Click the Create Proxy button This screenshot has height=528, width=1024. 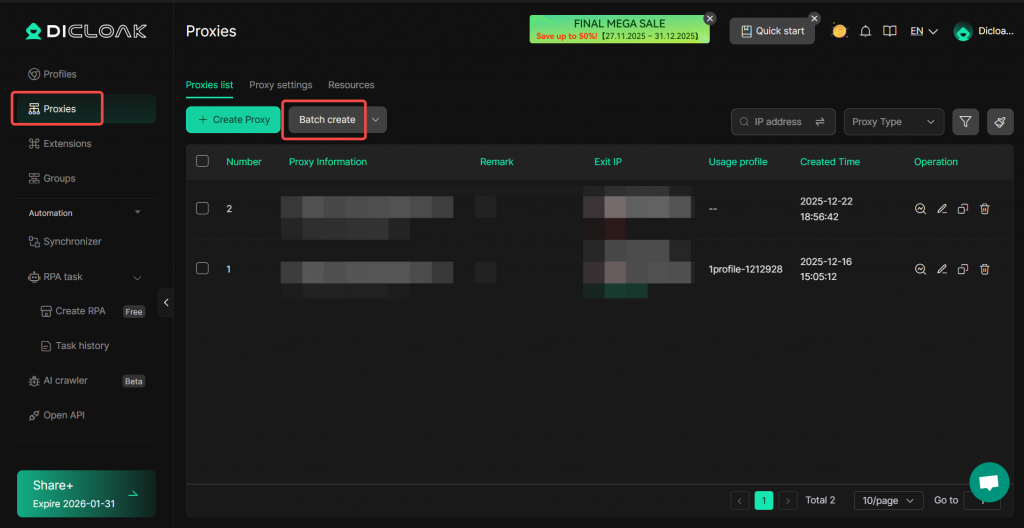pyautogui.click(x=233, y=120)
